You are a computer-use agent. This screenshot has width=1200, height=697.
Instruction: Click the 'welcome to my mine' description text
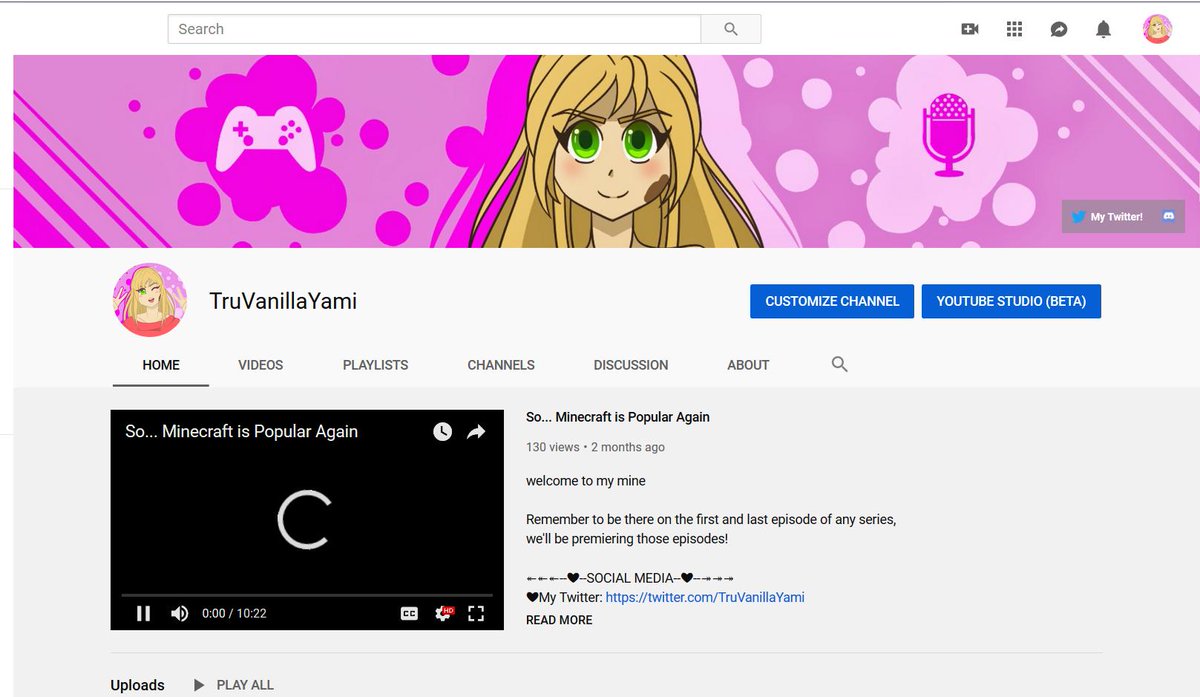point(586,481)
